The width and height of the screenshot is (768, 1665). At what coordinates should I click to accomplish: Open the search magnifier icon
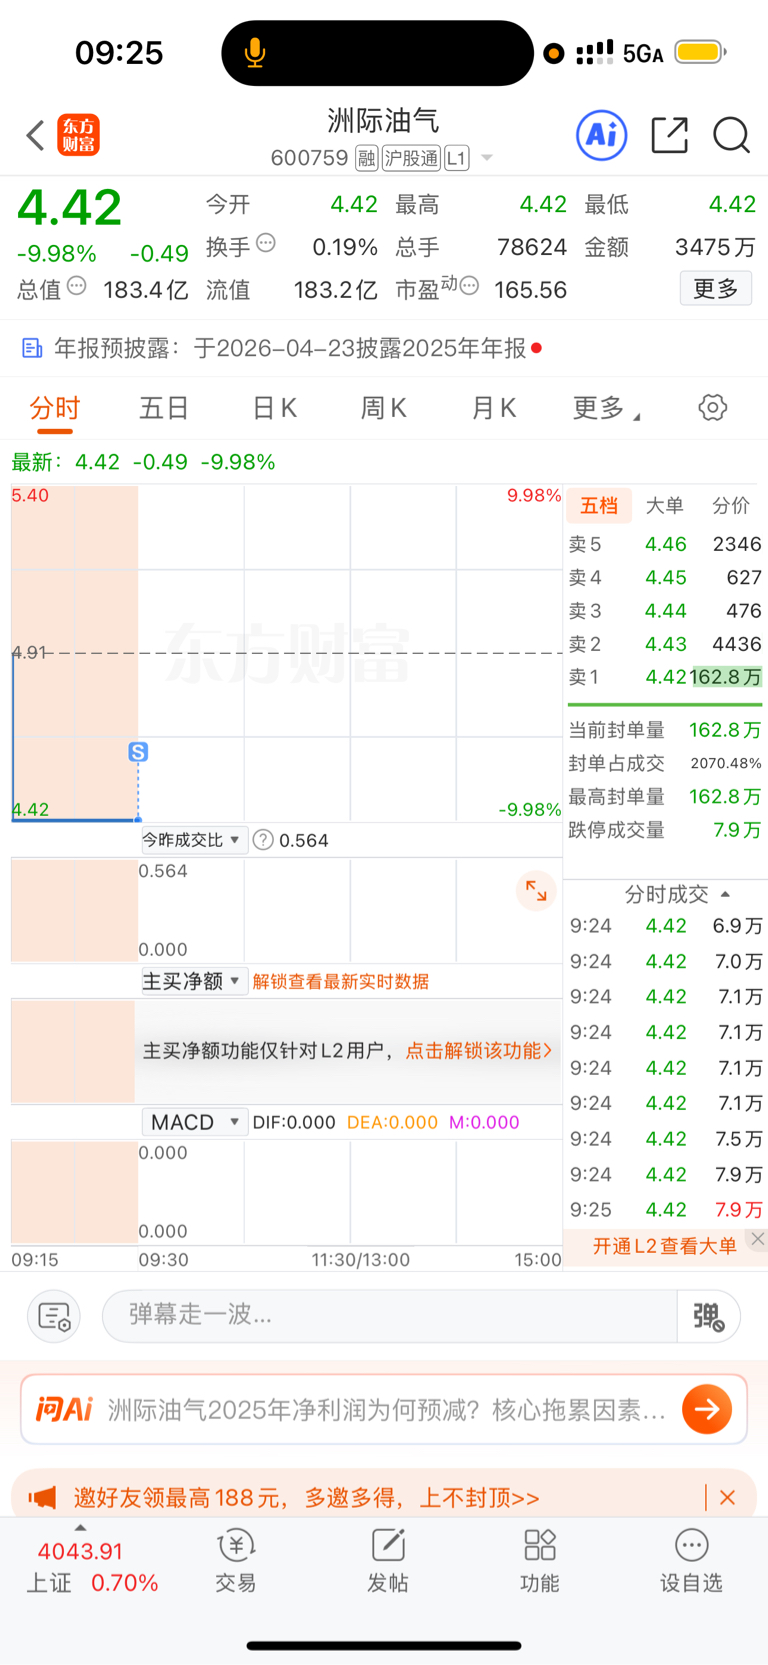click(x=731, y=135)
